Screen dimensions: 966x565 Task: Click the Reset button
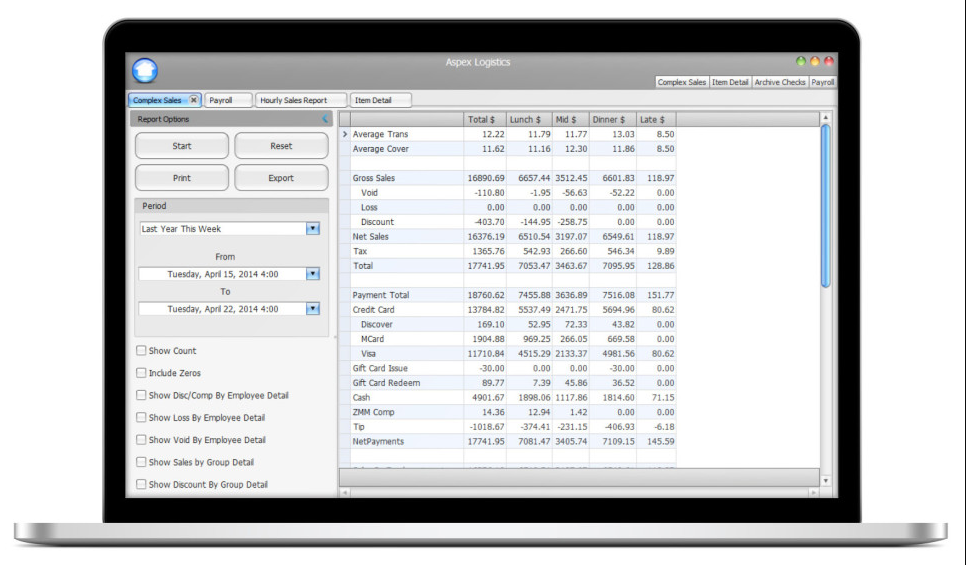pos(281,146)
